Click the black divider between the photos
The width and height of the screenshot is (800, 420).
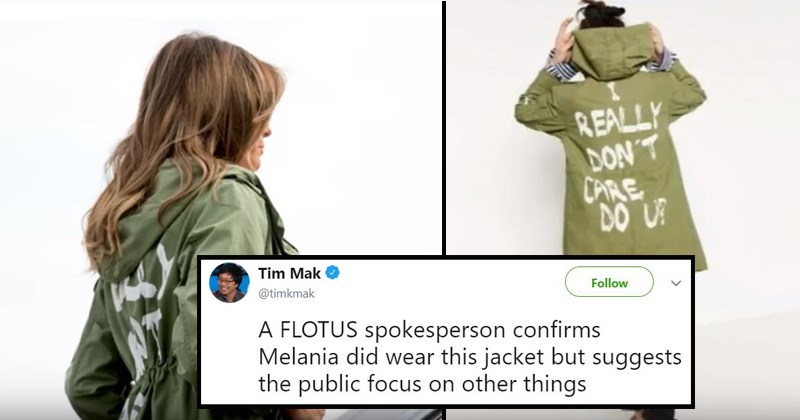point(444,128)
